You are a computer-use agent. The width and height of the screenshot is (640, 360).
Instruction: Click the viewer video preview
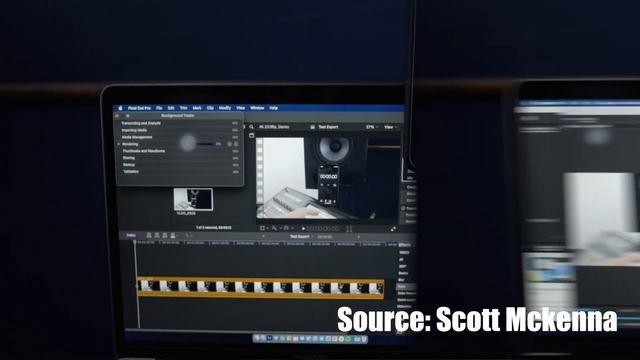(x=328, y=178)
